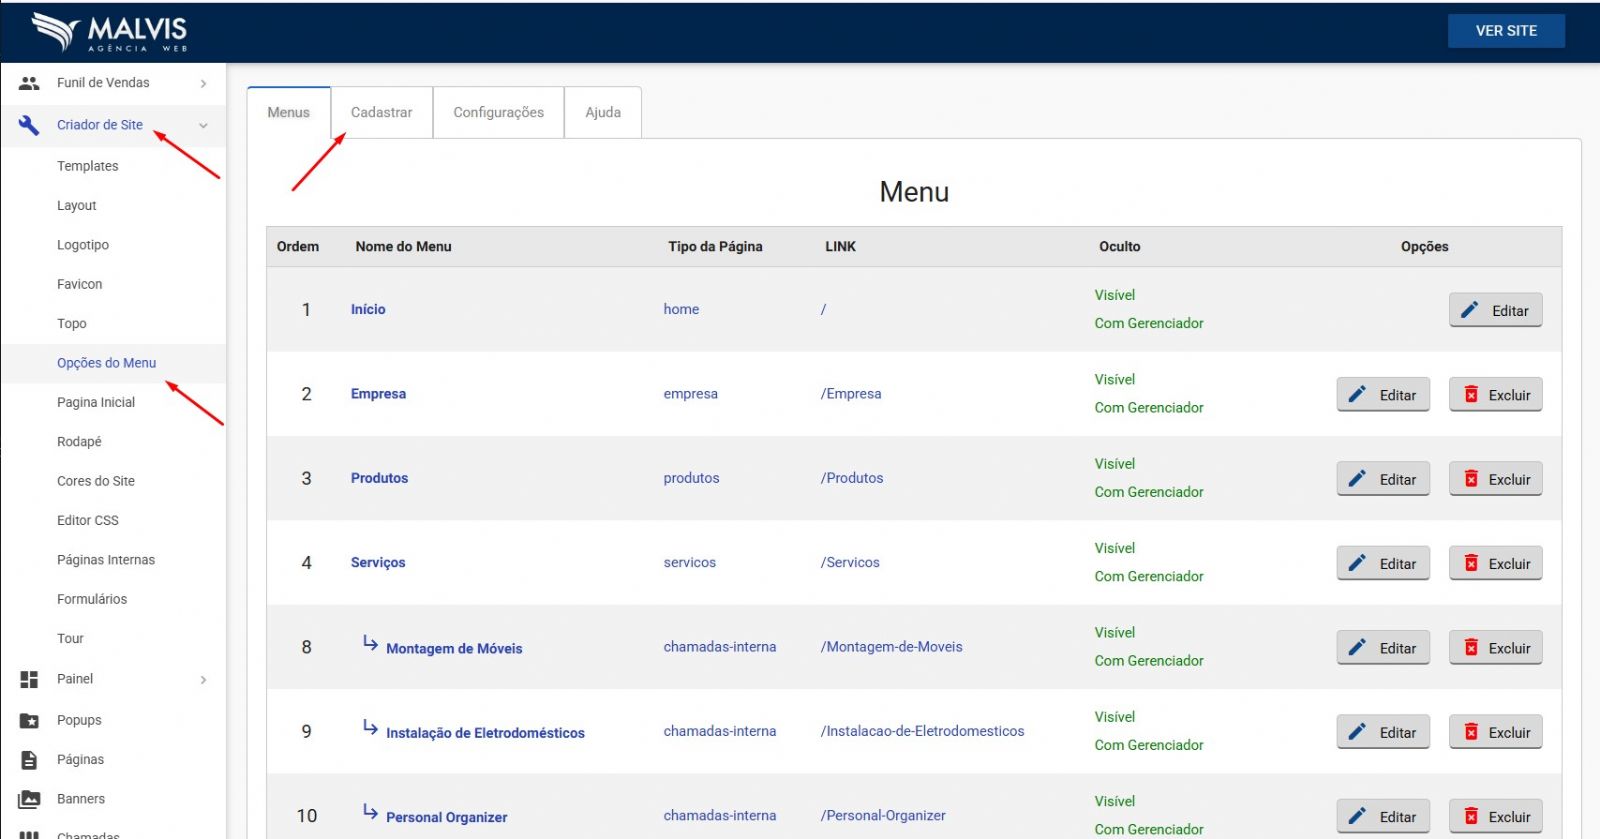This screenshot has height=839, width=1600.
Task: Delete the Produtos menu with Excluir
Action: click(x=1496, y=479)
